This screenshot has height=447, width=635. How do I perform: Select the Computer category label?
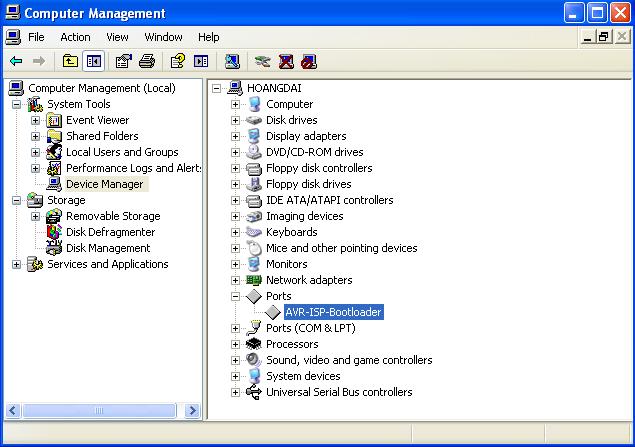pyautogui.click(x=290, y=104)
